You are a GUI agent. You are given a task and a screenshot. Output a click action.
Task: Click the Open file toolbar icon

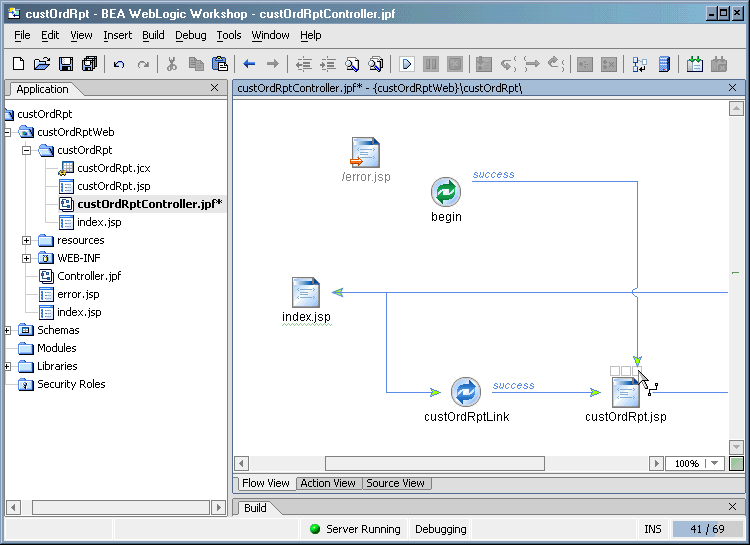point(42,64)
